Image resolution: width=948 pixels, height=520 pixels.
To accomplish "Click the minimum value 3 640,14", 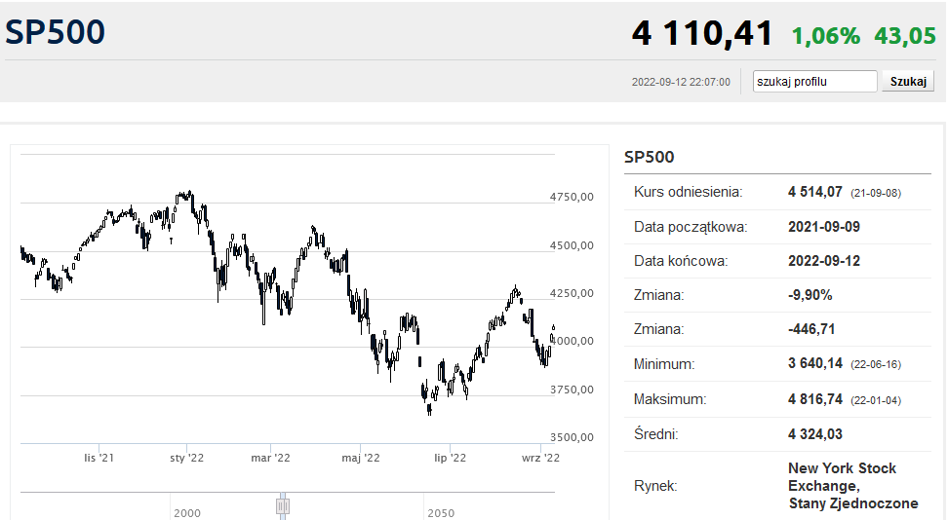I will click(x=815, y=363).
